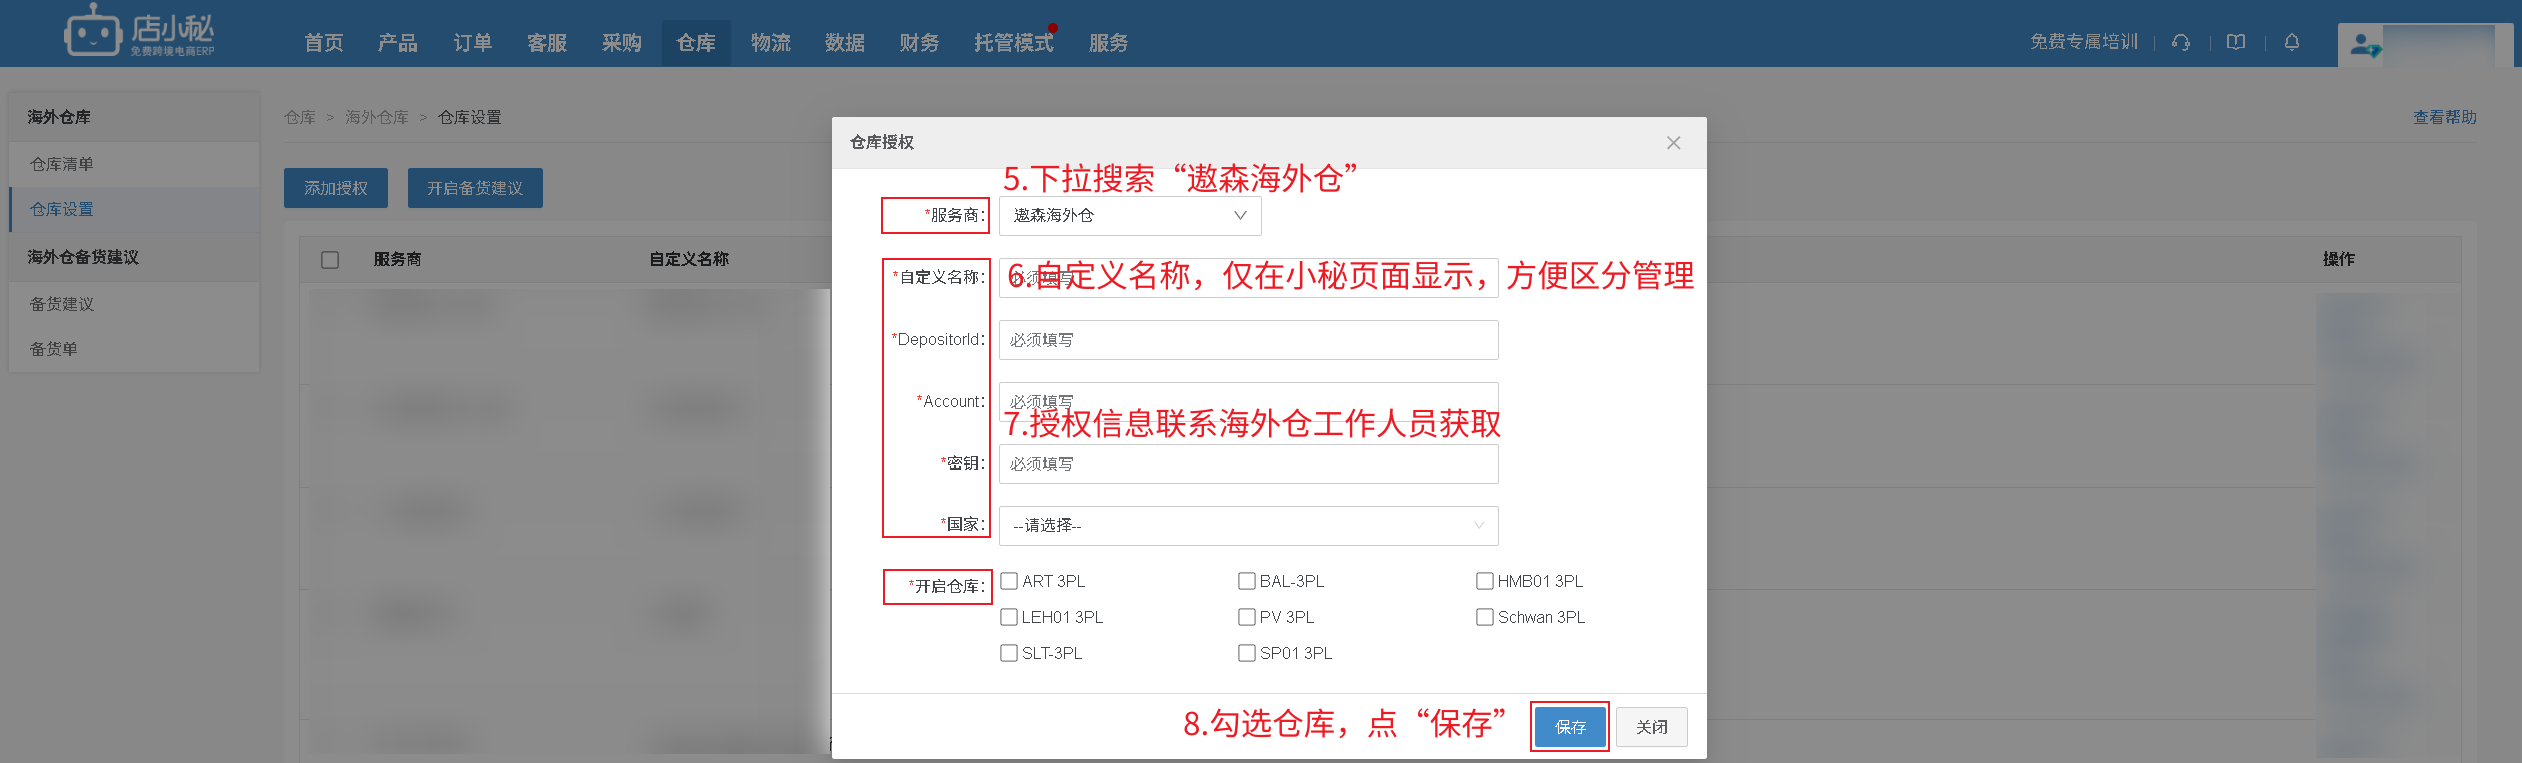Open the 托管模式 menu in top navigation
The width and height of the screenshot is (2522, 763).
[x=1013, y=43]
